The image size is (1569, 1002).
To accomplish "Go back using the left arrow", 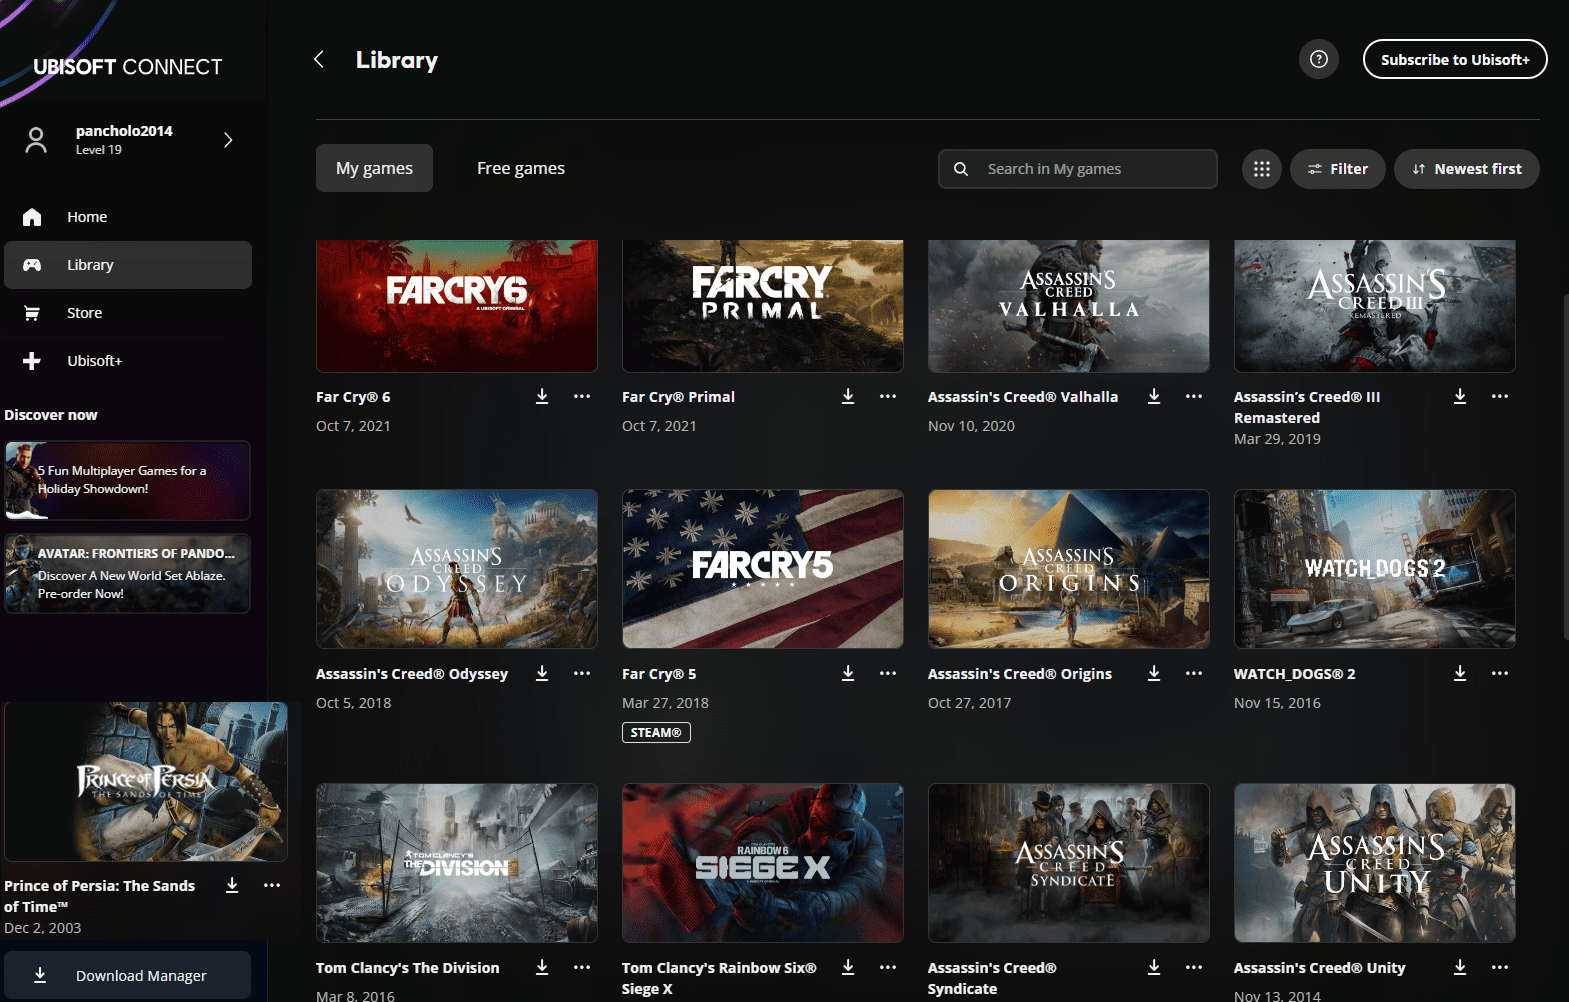I will pyautogui.click(x=319, y=59).
